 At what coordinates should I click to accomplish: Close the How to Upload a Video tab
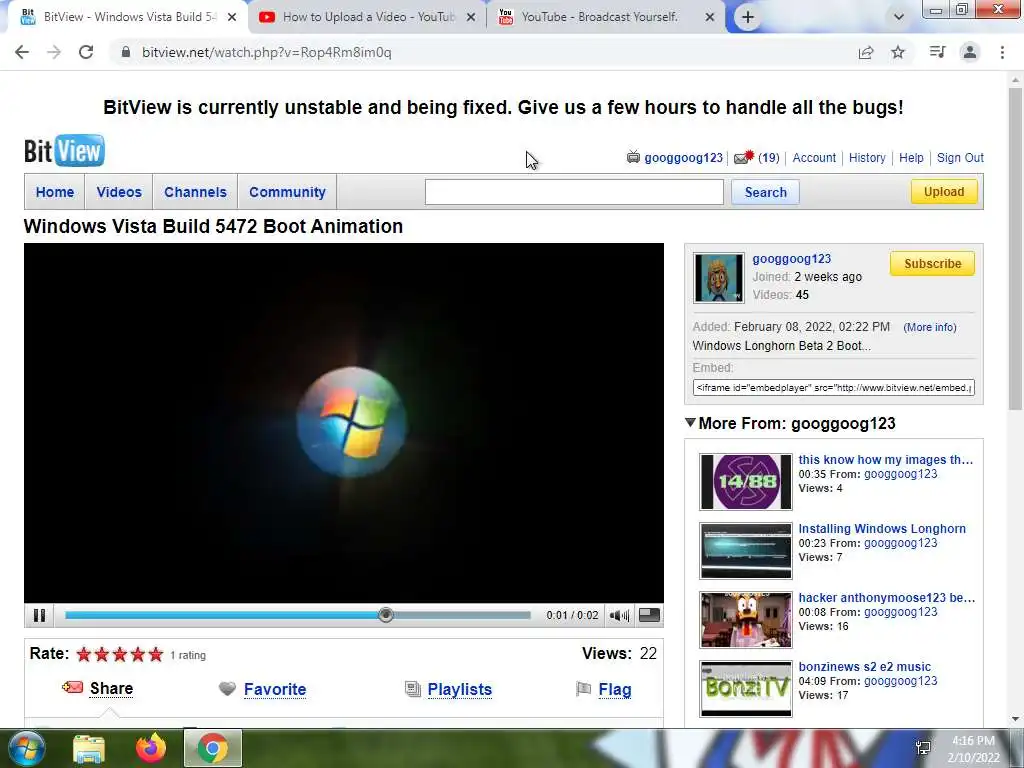tap(471, 17)
